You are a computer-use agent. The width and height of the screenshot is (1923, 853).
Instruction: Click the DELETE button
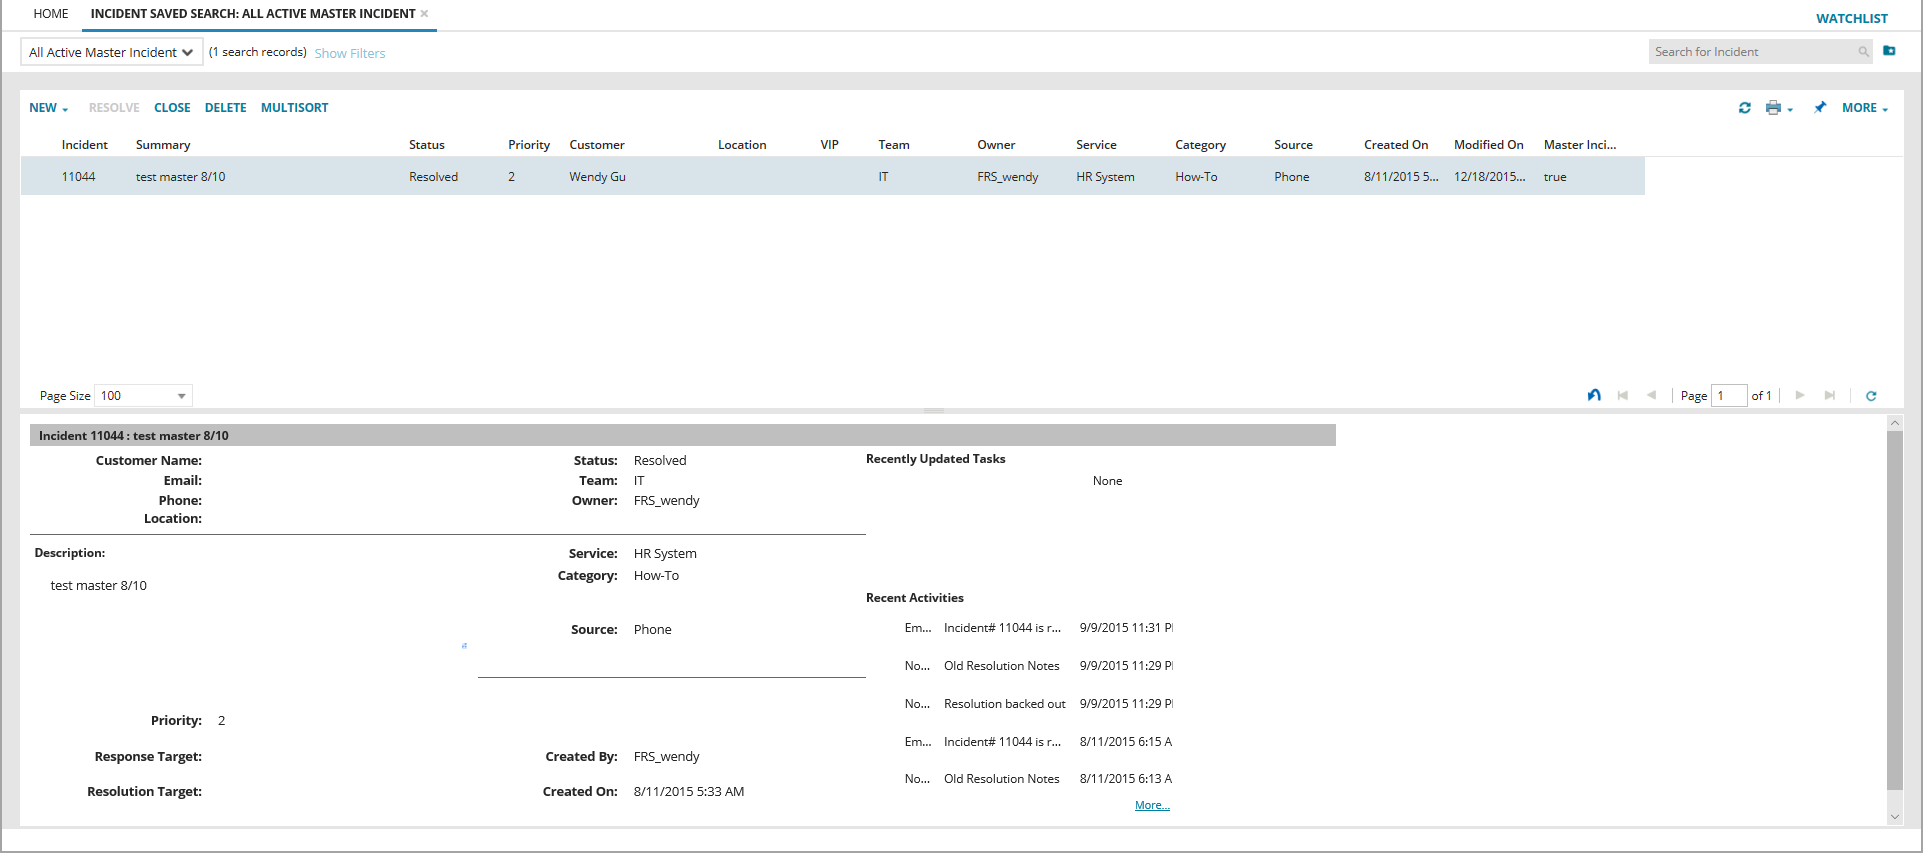(x=225, y=108)
